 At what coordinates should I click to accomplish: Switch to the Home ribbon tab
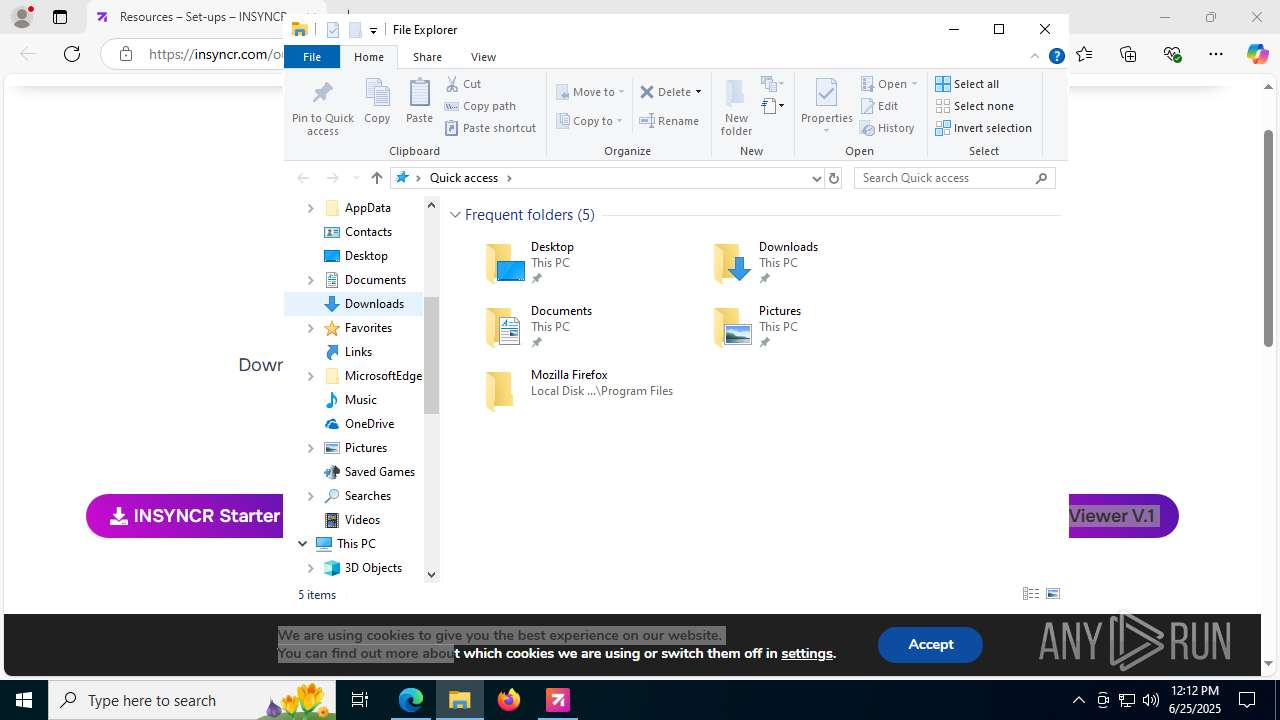[369, 57]
